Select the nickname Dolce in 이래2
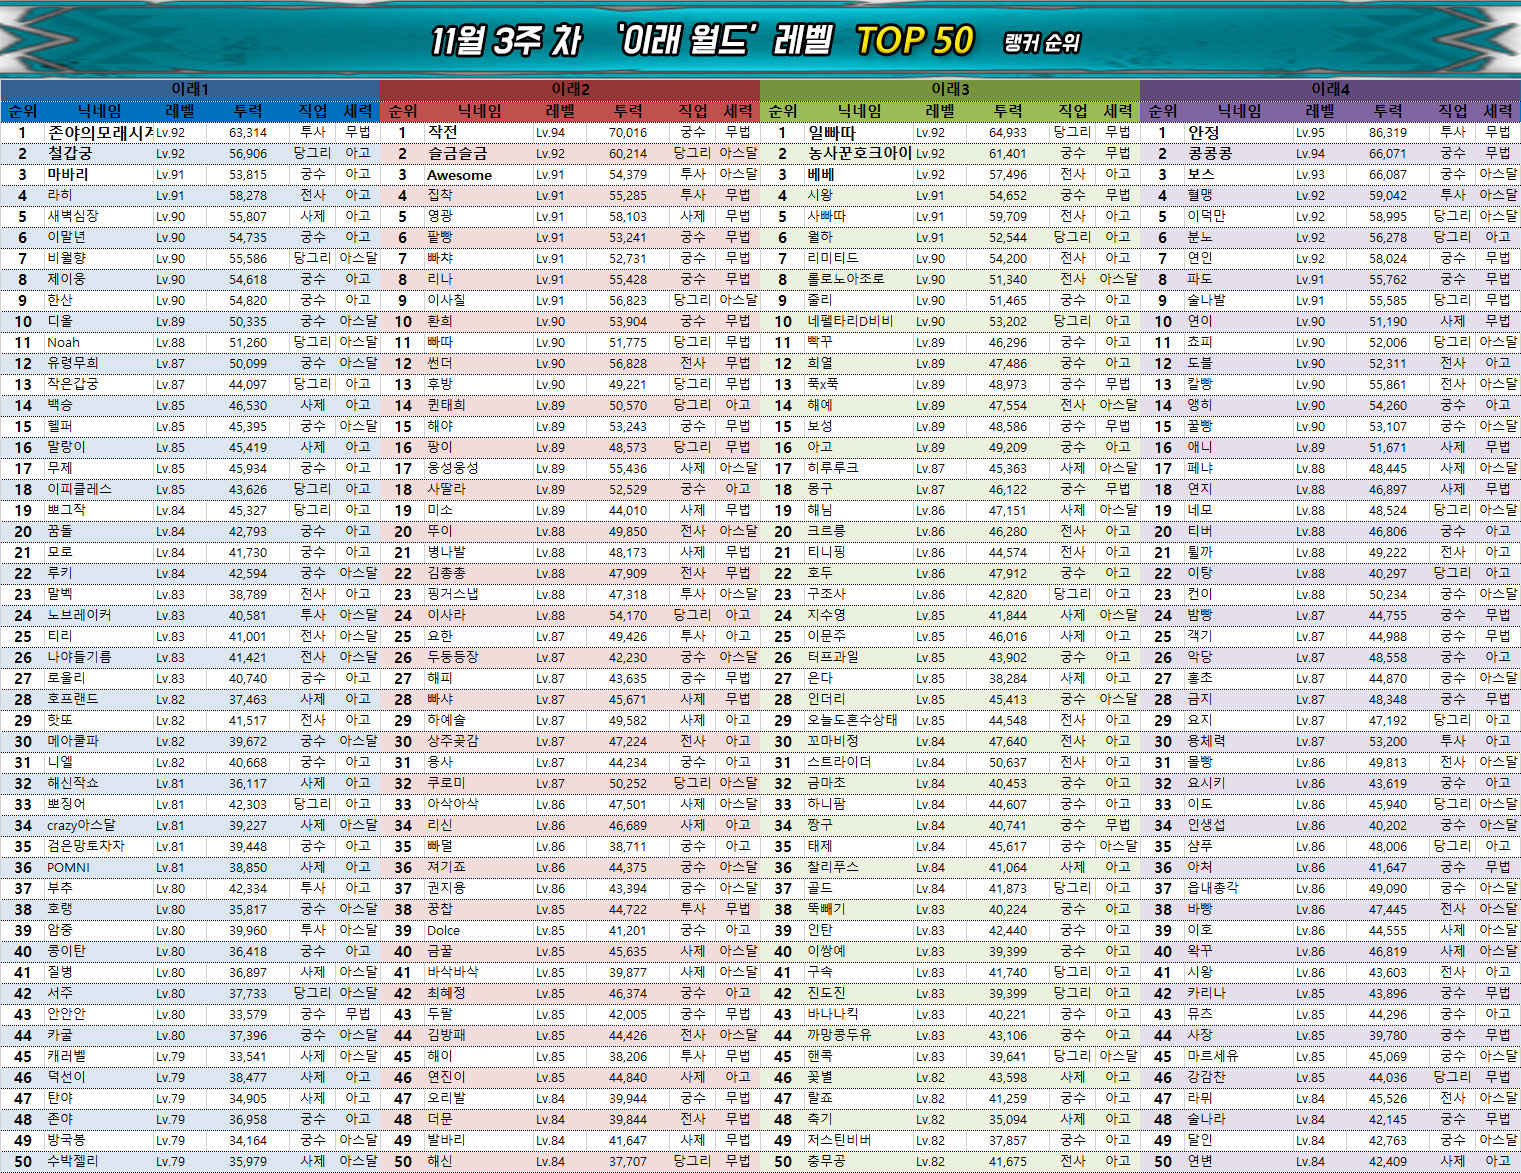 click(443, 930)
